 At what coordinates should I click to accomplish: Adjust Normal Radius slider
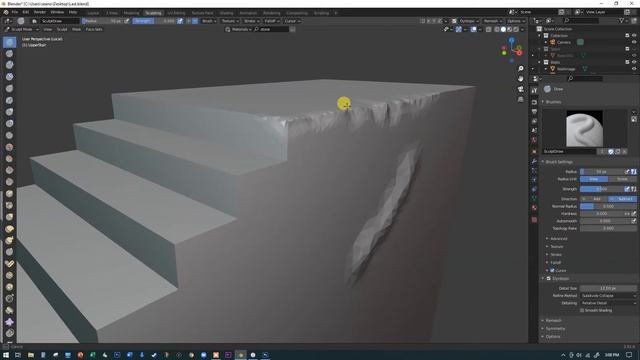click(x=608, y=206)
